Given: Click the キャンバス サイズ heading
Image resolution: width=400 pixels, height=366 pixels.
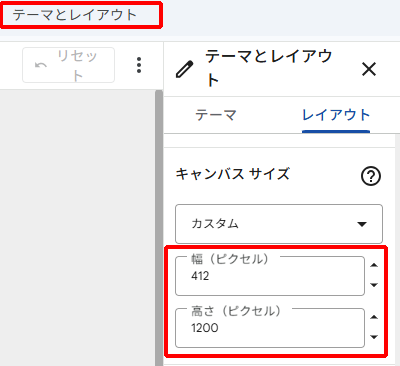Looking at the screenshot, I should click(x=233, y=174).
